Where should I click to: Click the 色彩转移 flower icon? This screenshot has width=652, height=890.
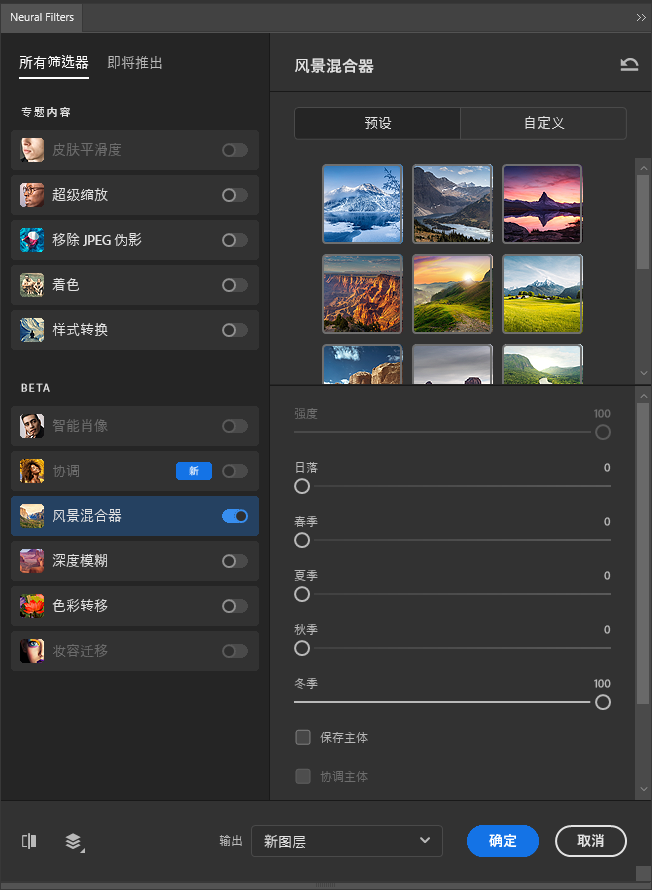32,606
